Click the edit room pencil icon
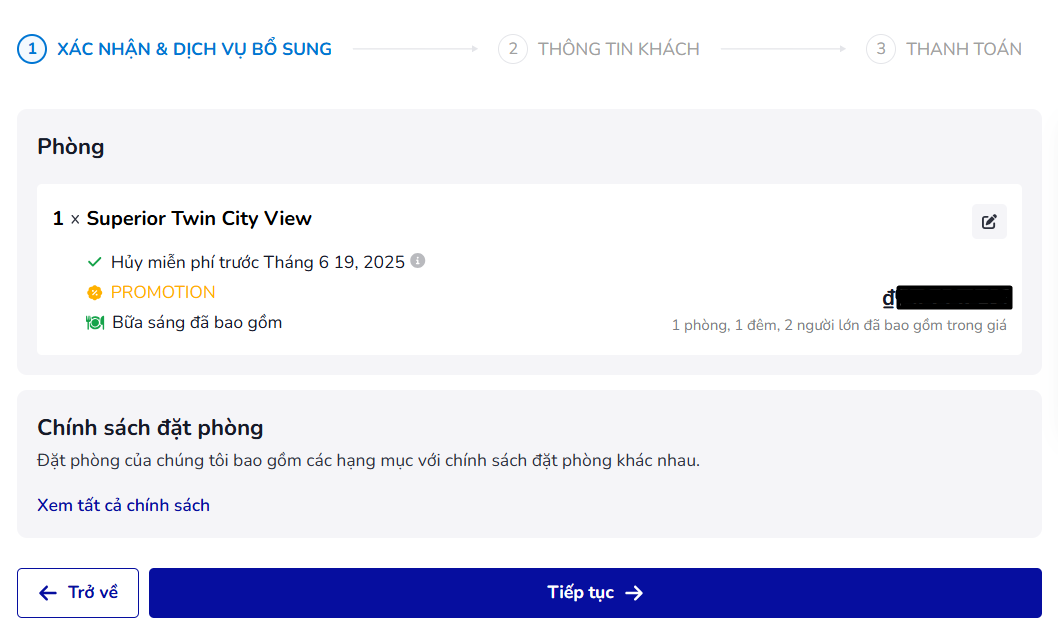 coord(989,222)
